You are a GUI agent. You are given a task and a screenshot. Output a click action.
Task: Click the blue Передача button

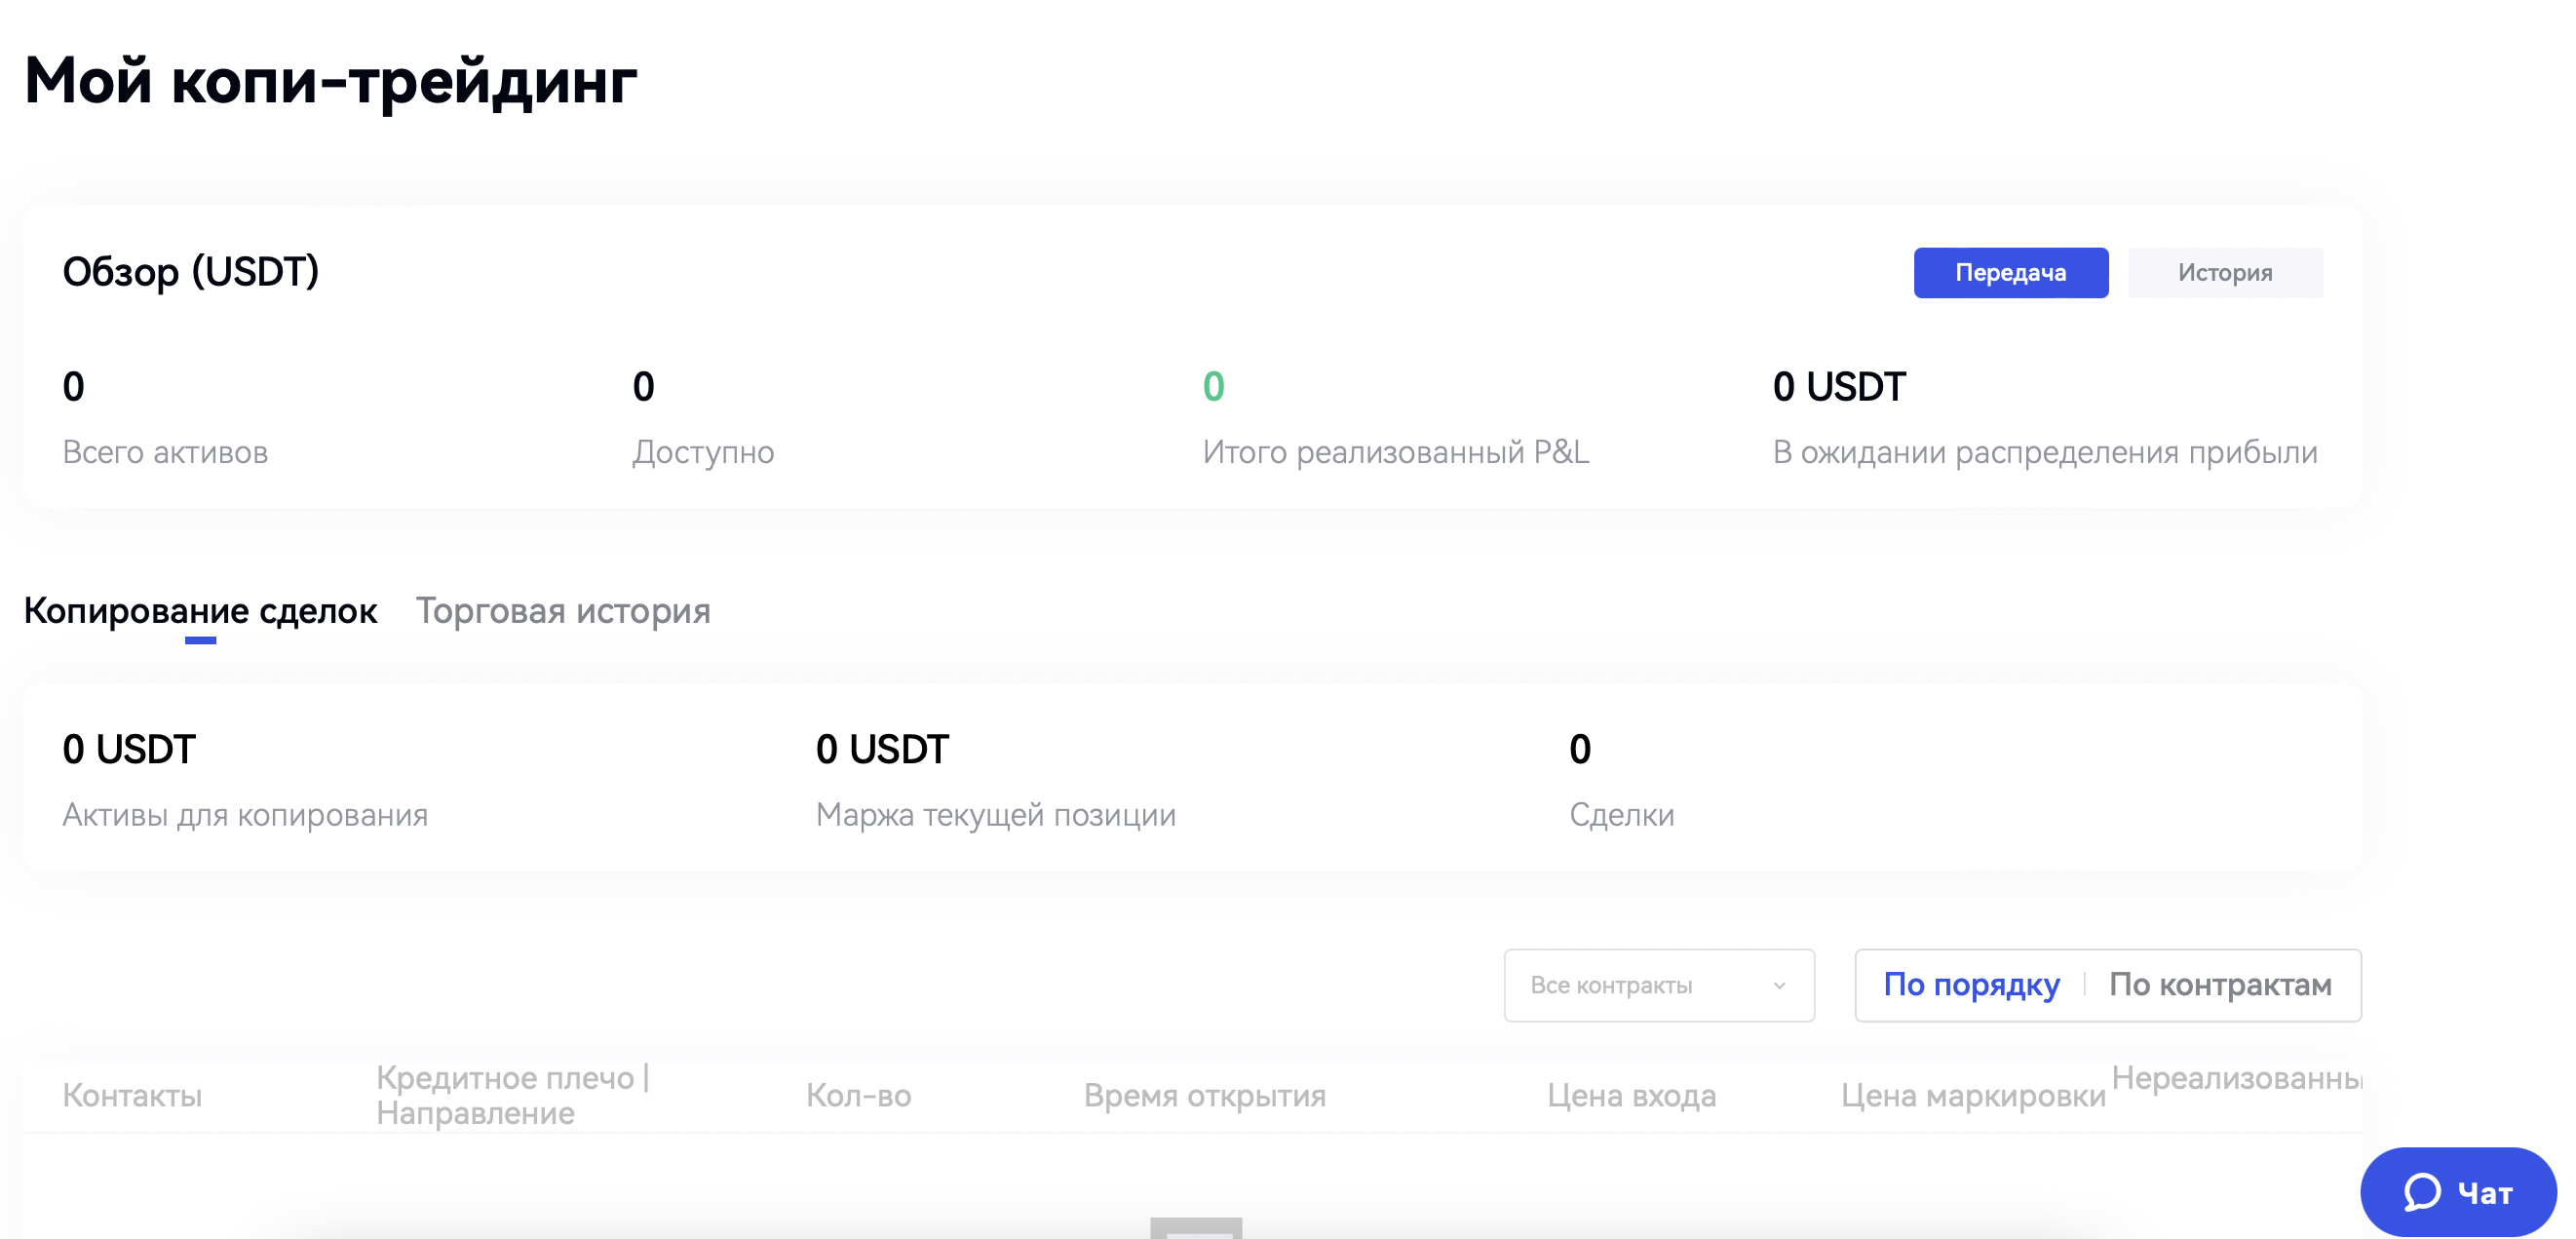(x=2010, y=273)
